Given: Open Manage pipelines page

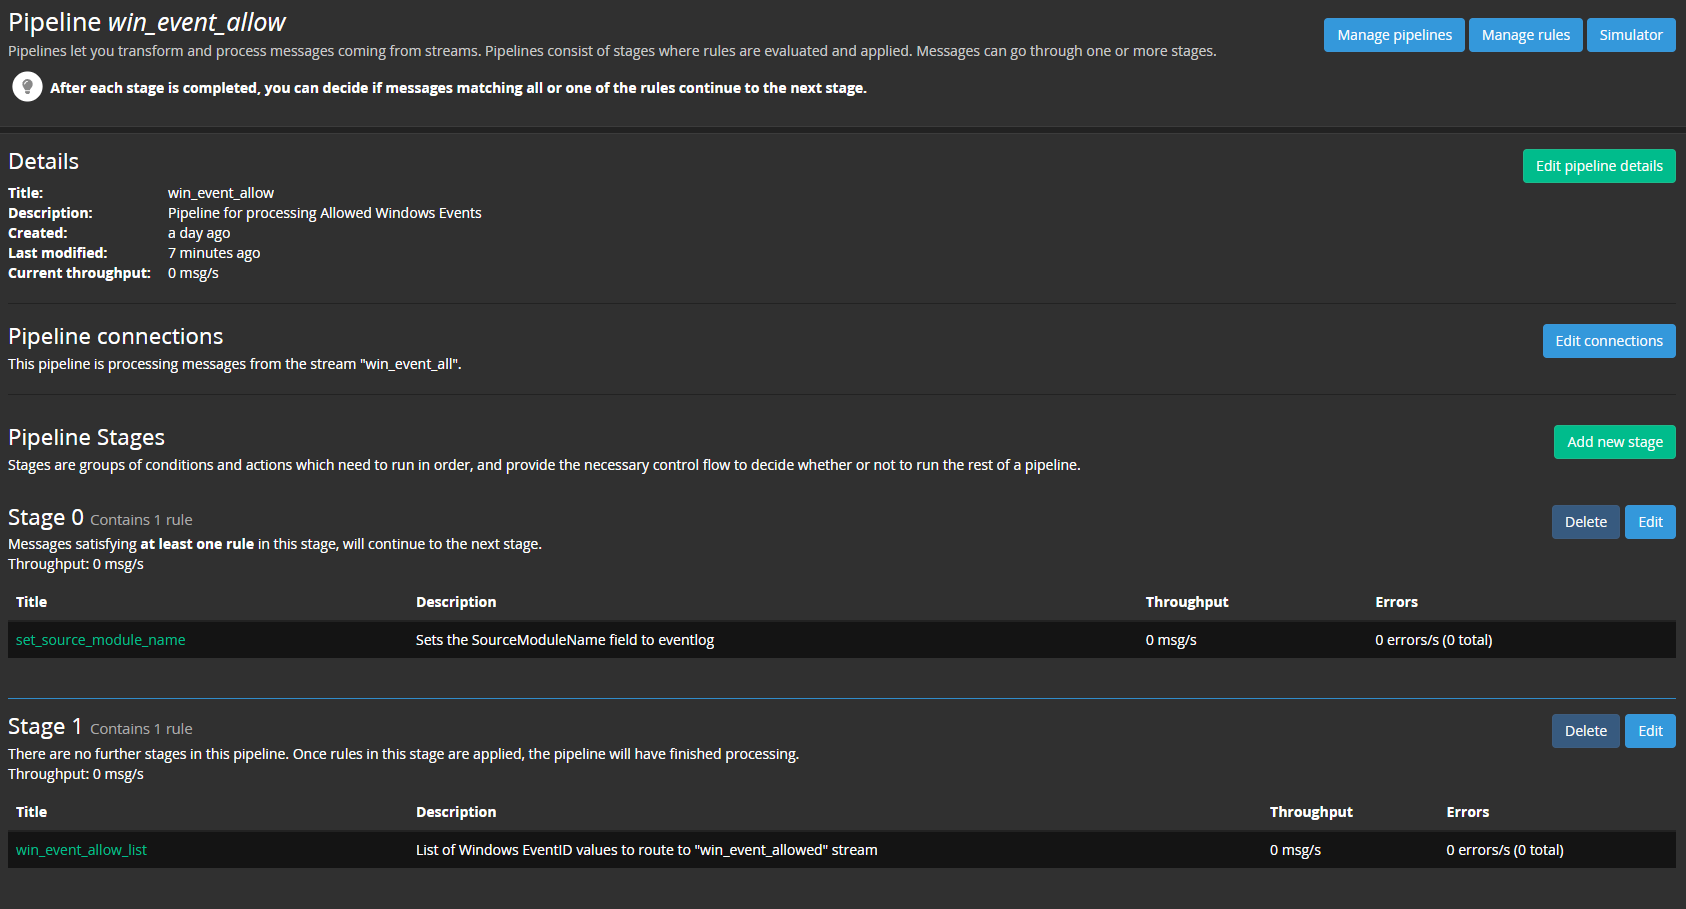Looking at the screenshot, I should click(x=1394, y=35).
